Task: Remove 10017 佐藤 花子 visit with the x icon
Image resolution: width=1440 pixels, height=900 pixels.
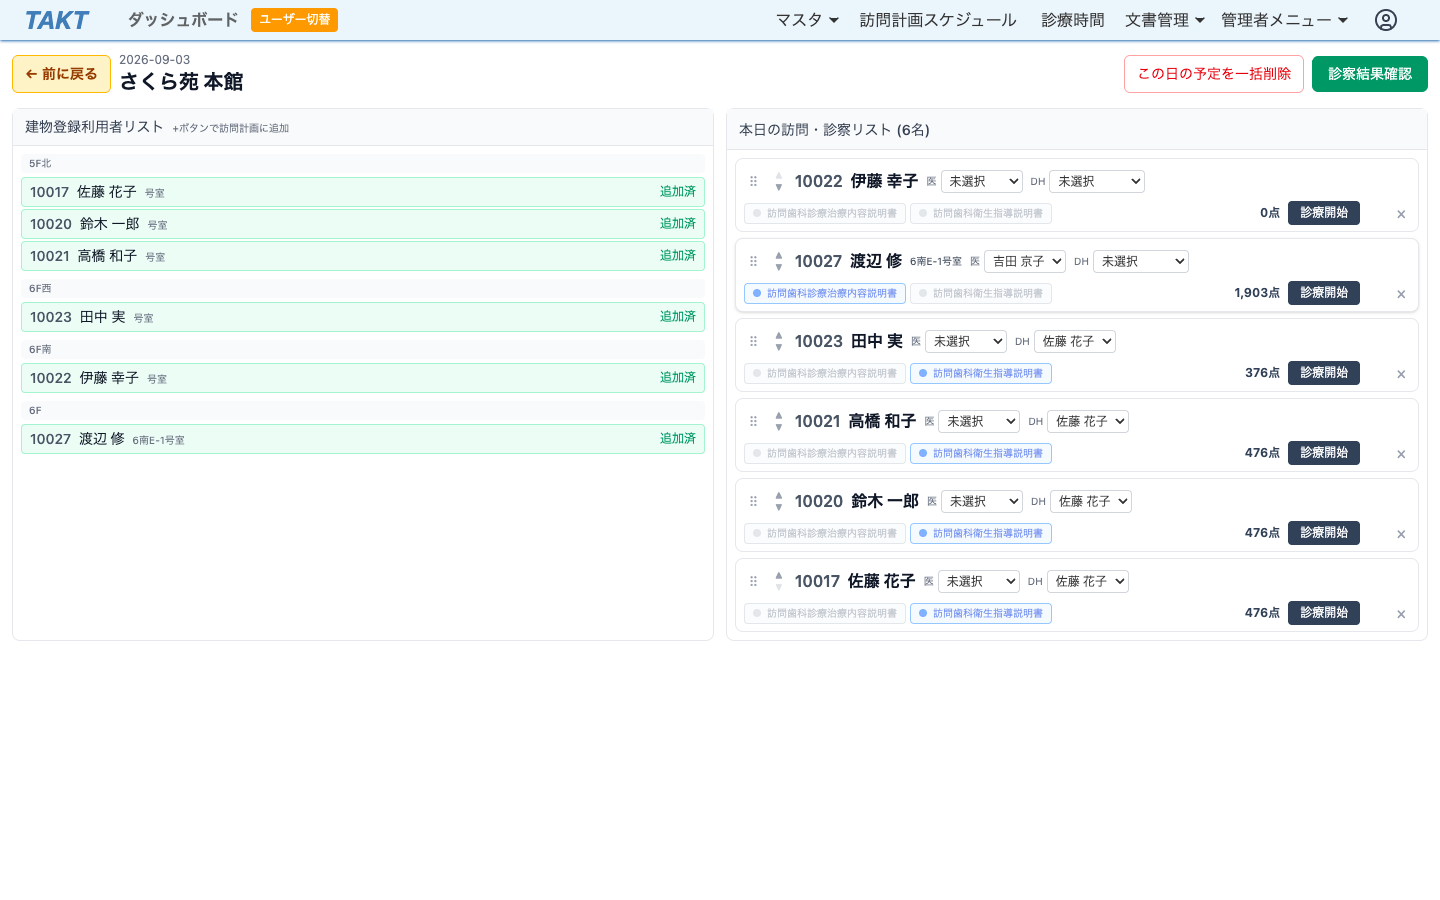Action: point(1401,614)
